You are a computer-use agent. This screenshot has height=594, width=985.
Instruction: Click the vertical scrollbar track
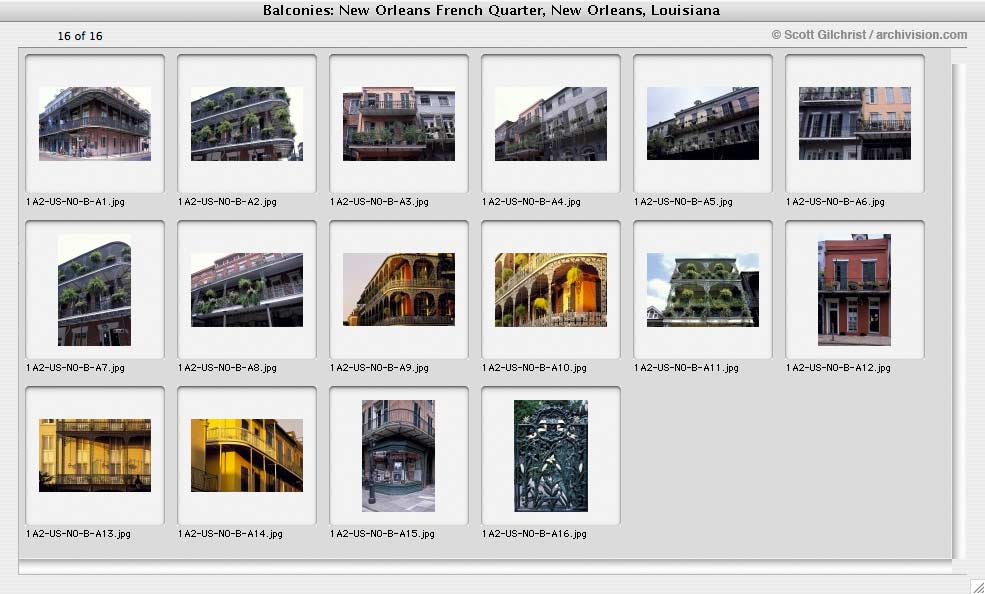[959, 311]
